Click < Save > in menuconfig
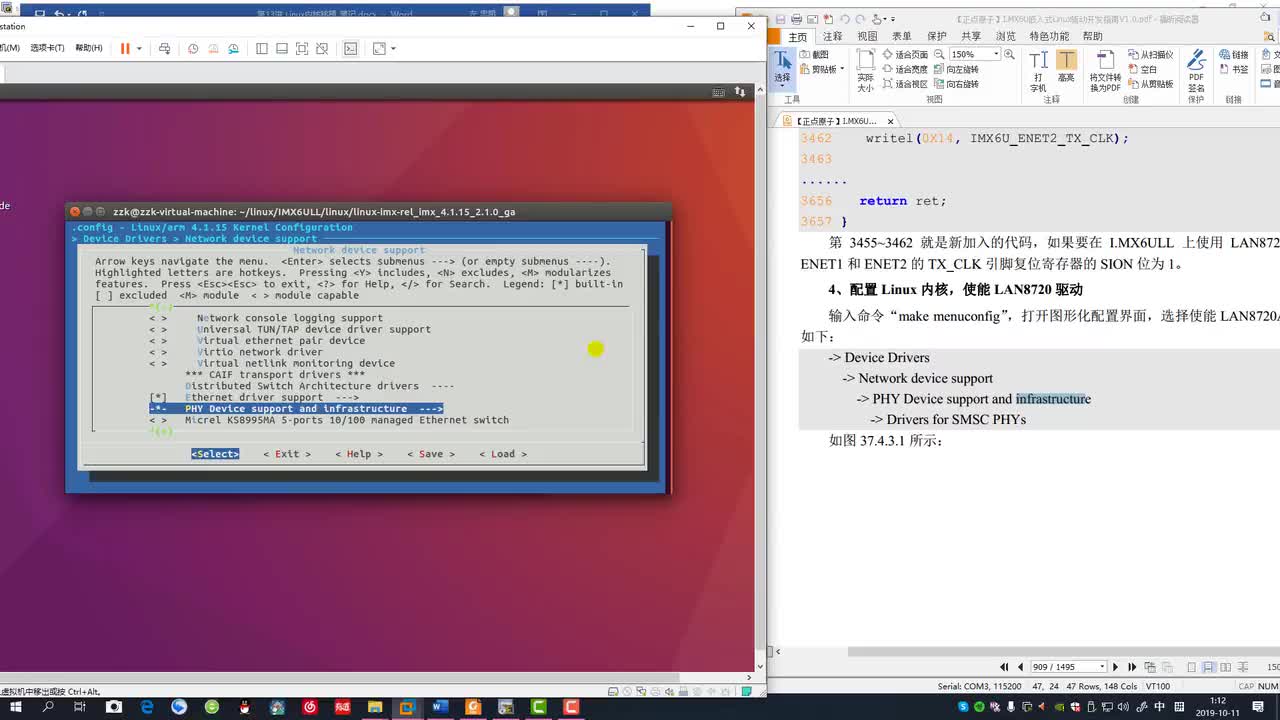Image resolution: width=1280 pixels, height=720 pixels. point(431,454)
